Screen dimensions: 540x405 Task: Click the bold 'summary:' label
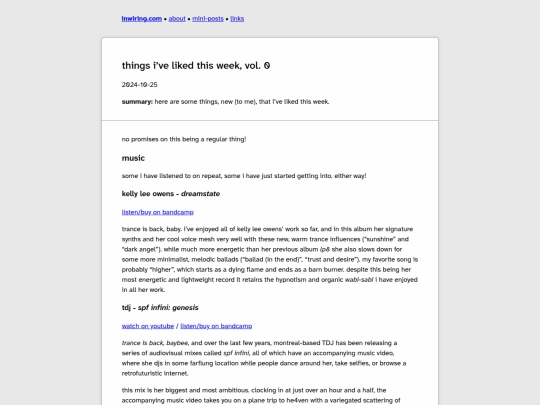point(137,102)
